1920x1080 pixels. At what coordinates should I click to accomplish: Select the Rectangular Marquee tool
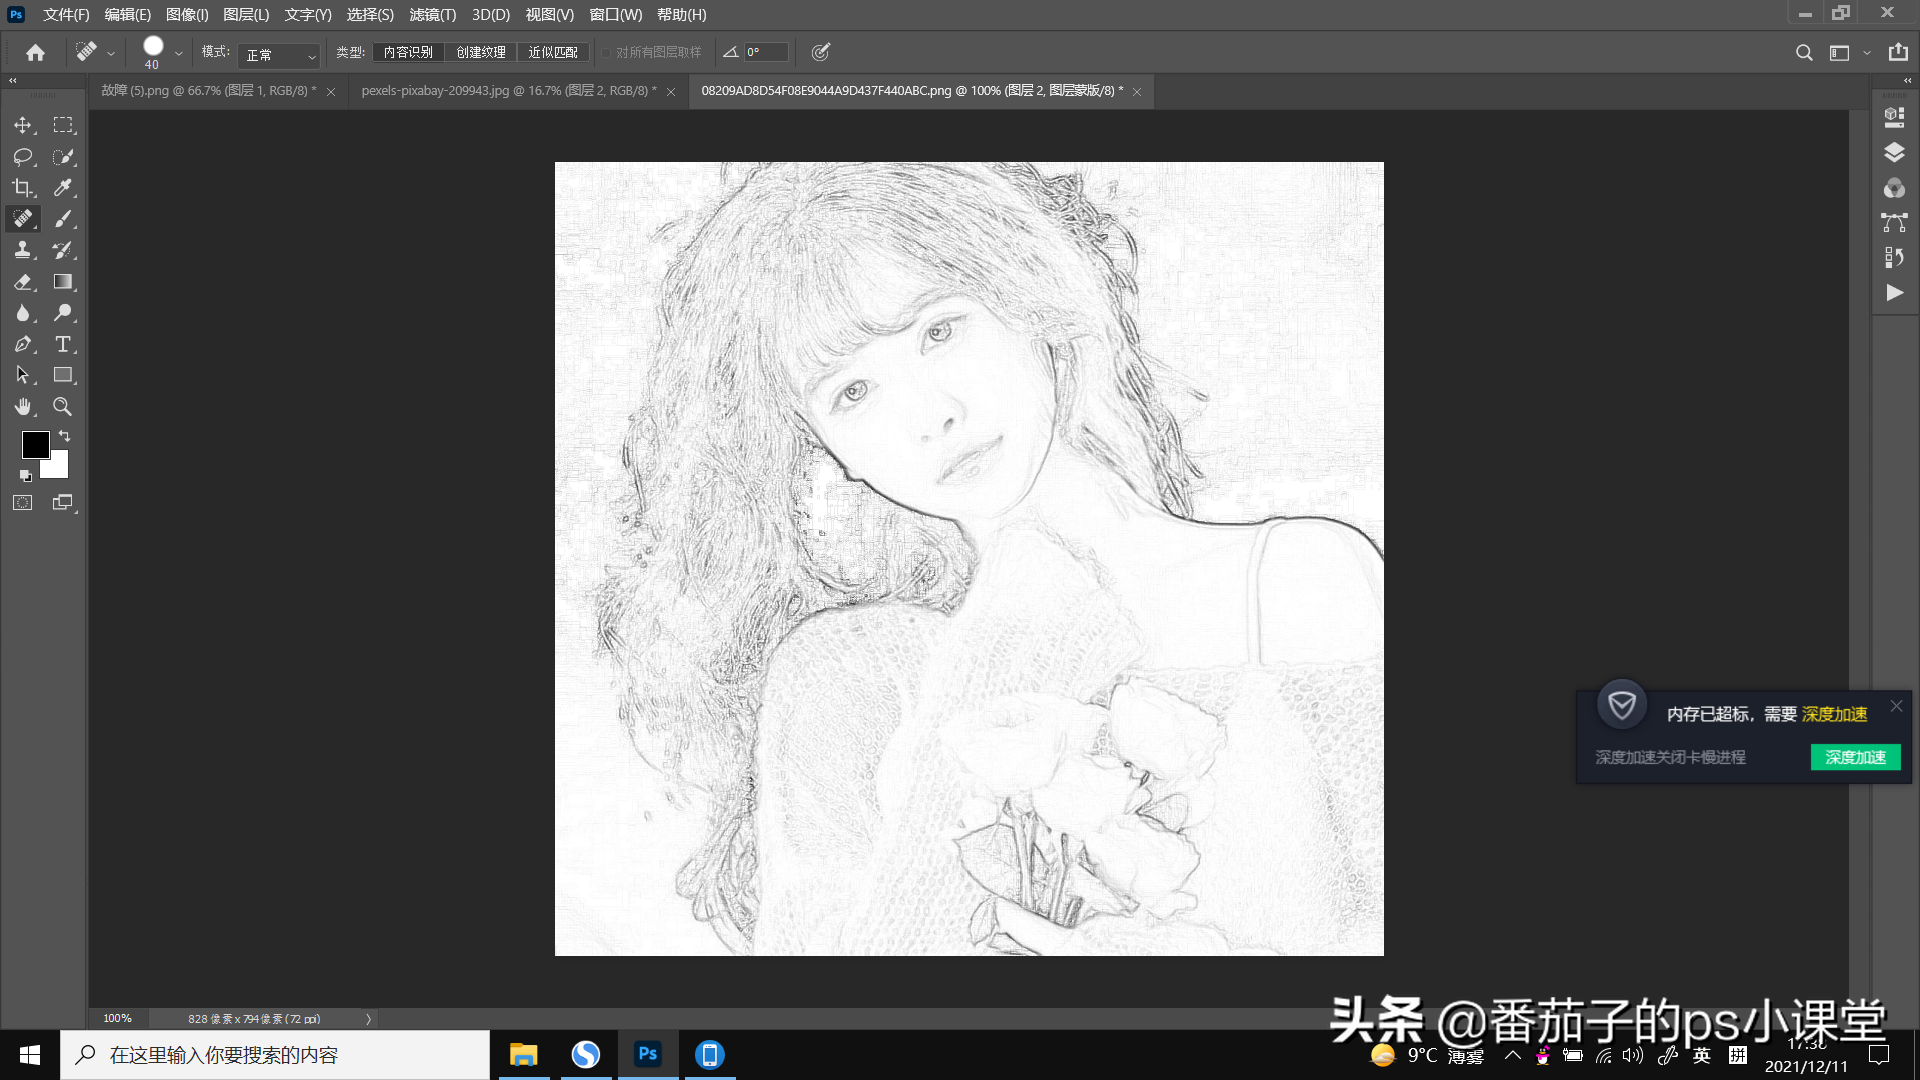(63, 126)
